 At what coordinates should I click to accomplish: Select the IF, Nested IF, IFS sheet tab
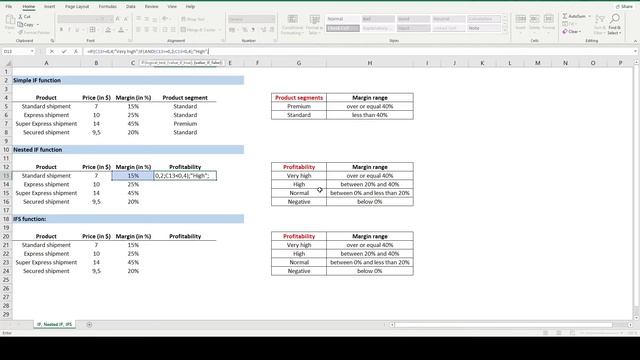[54, 324]
